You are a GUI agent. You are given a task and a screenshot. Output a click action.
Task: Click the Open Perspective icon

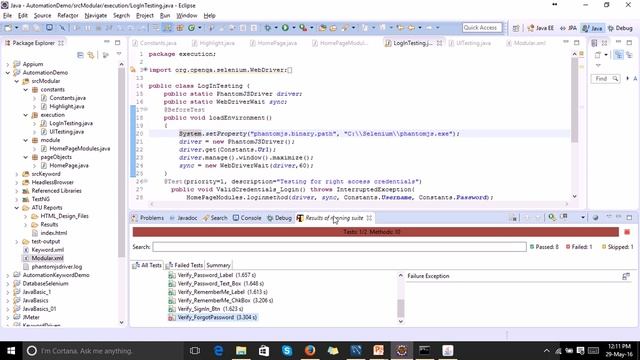516,28
